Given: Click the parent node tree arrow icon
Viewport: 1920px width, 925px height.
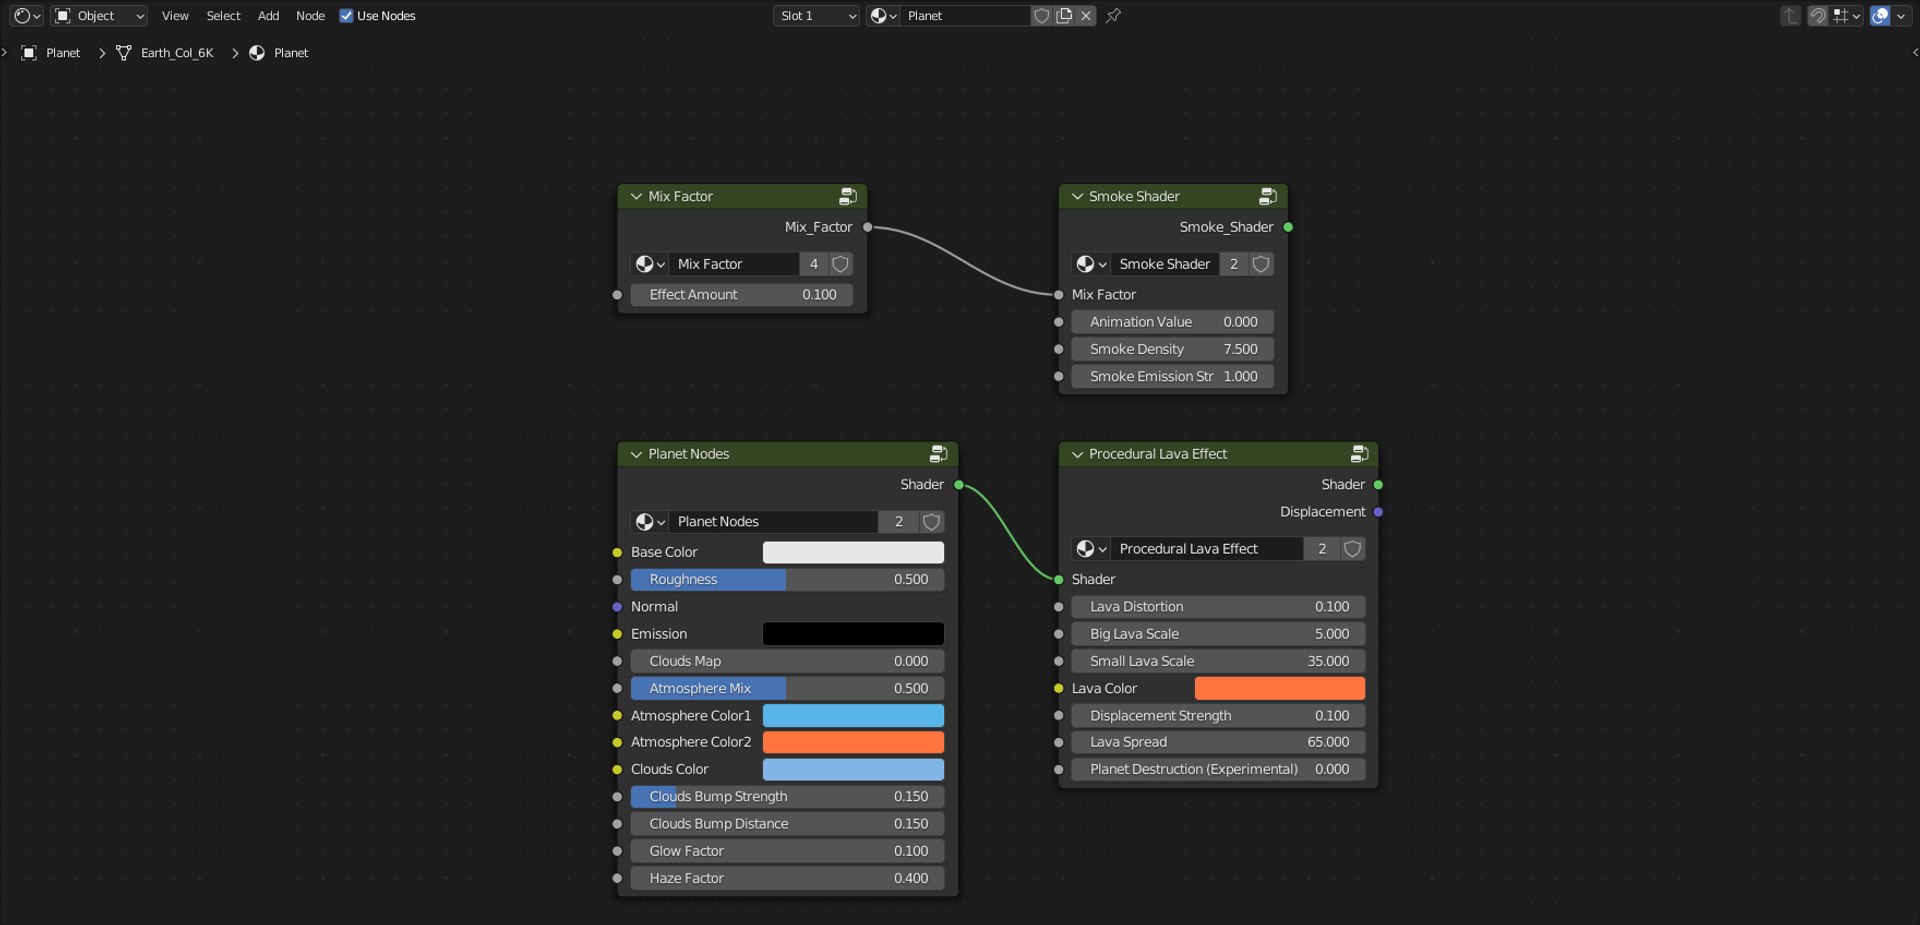Looking at the screenshot, I should click(1791, 15).
